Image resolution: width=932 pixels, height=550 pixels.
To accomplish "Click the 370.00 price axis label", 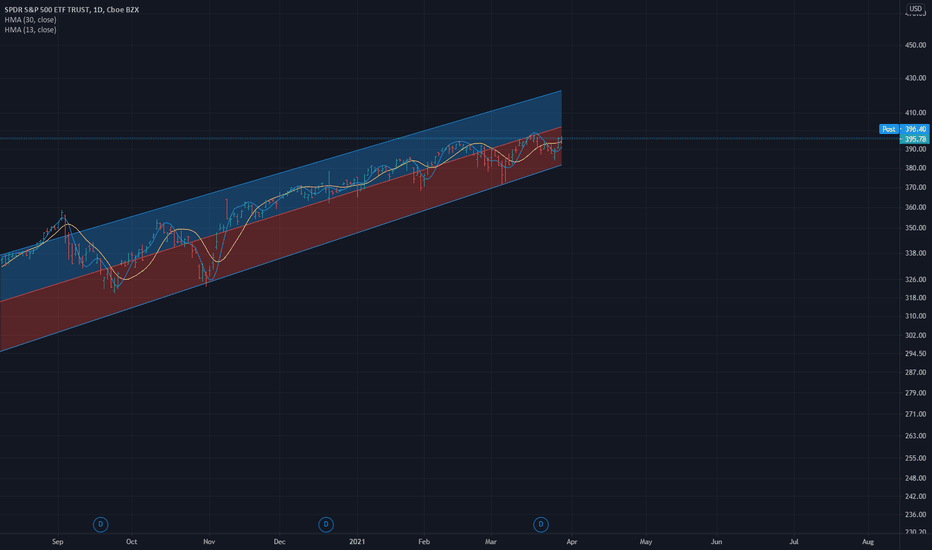I will [915, 187].
